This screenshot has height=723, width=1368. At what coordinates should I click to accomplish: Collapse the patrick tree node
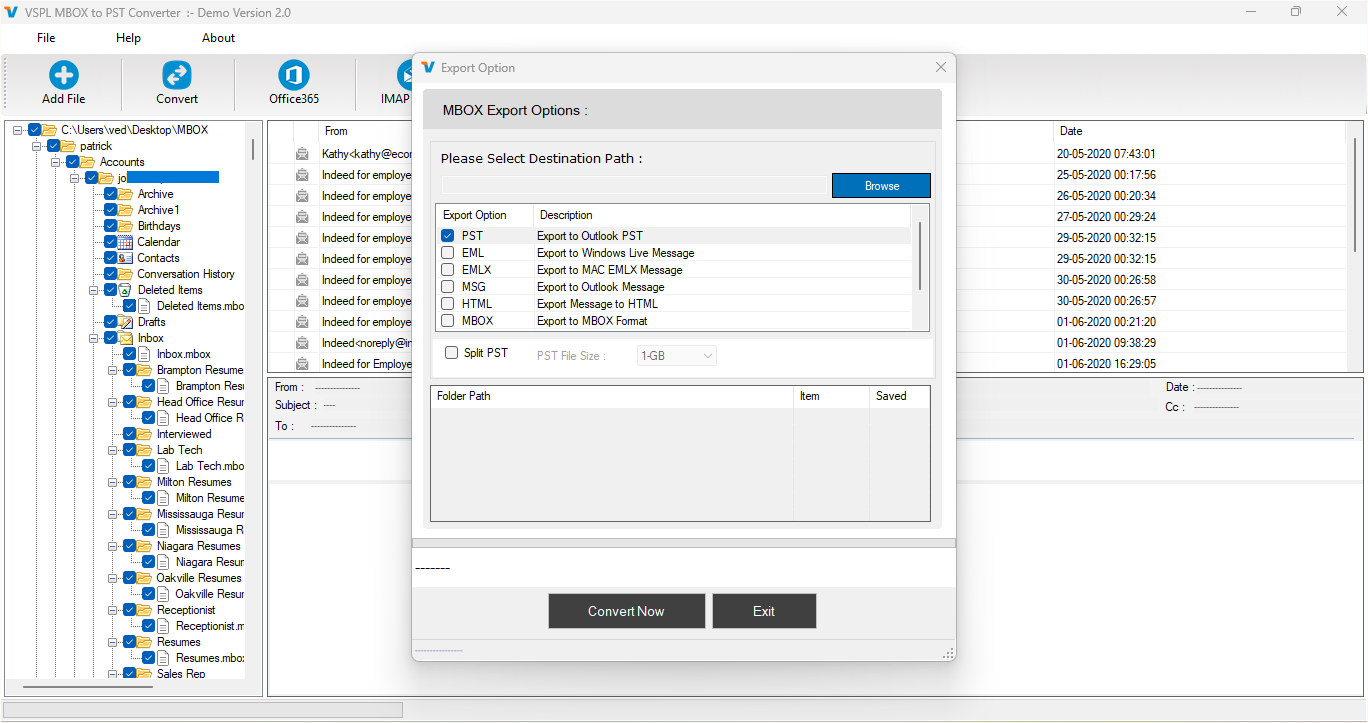tap(37, 146)
